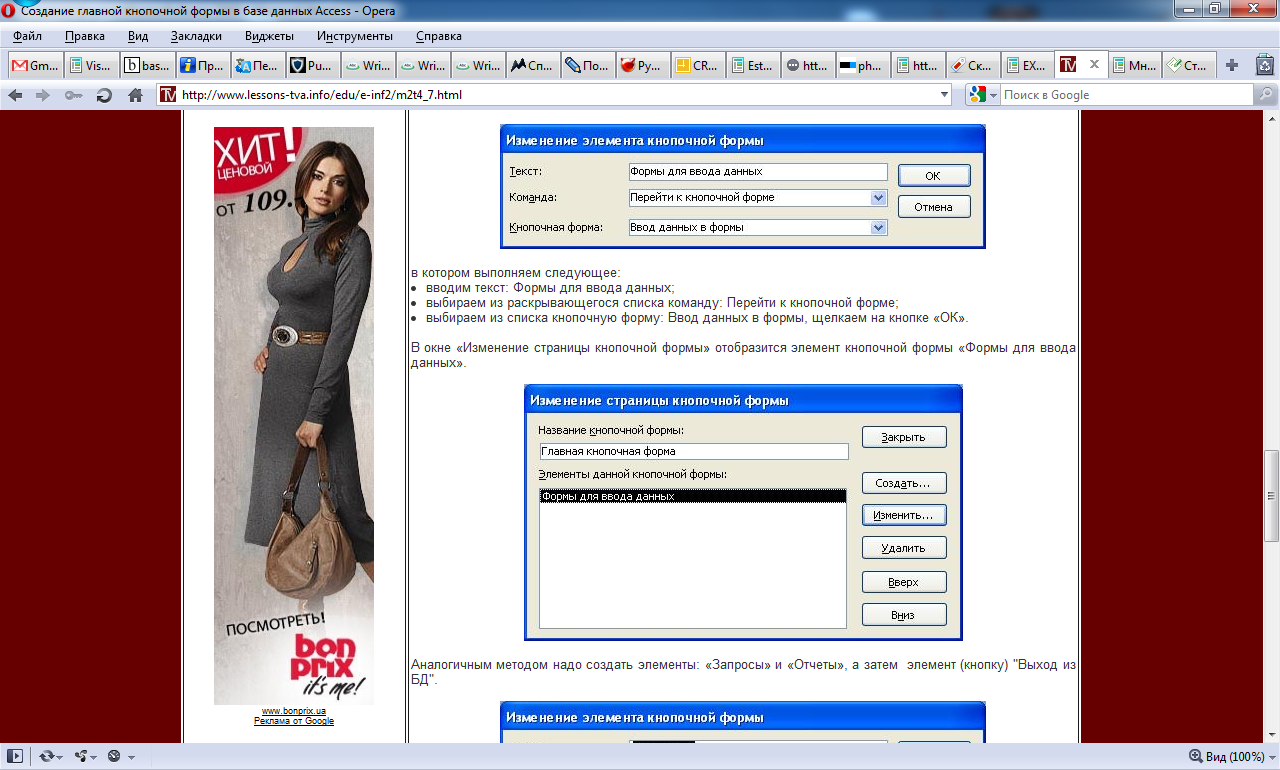This screenshot has width=1280, height=770.
Task: Click the bonprix fashion ad banner
Action: tap(294, 416)
